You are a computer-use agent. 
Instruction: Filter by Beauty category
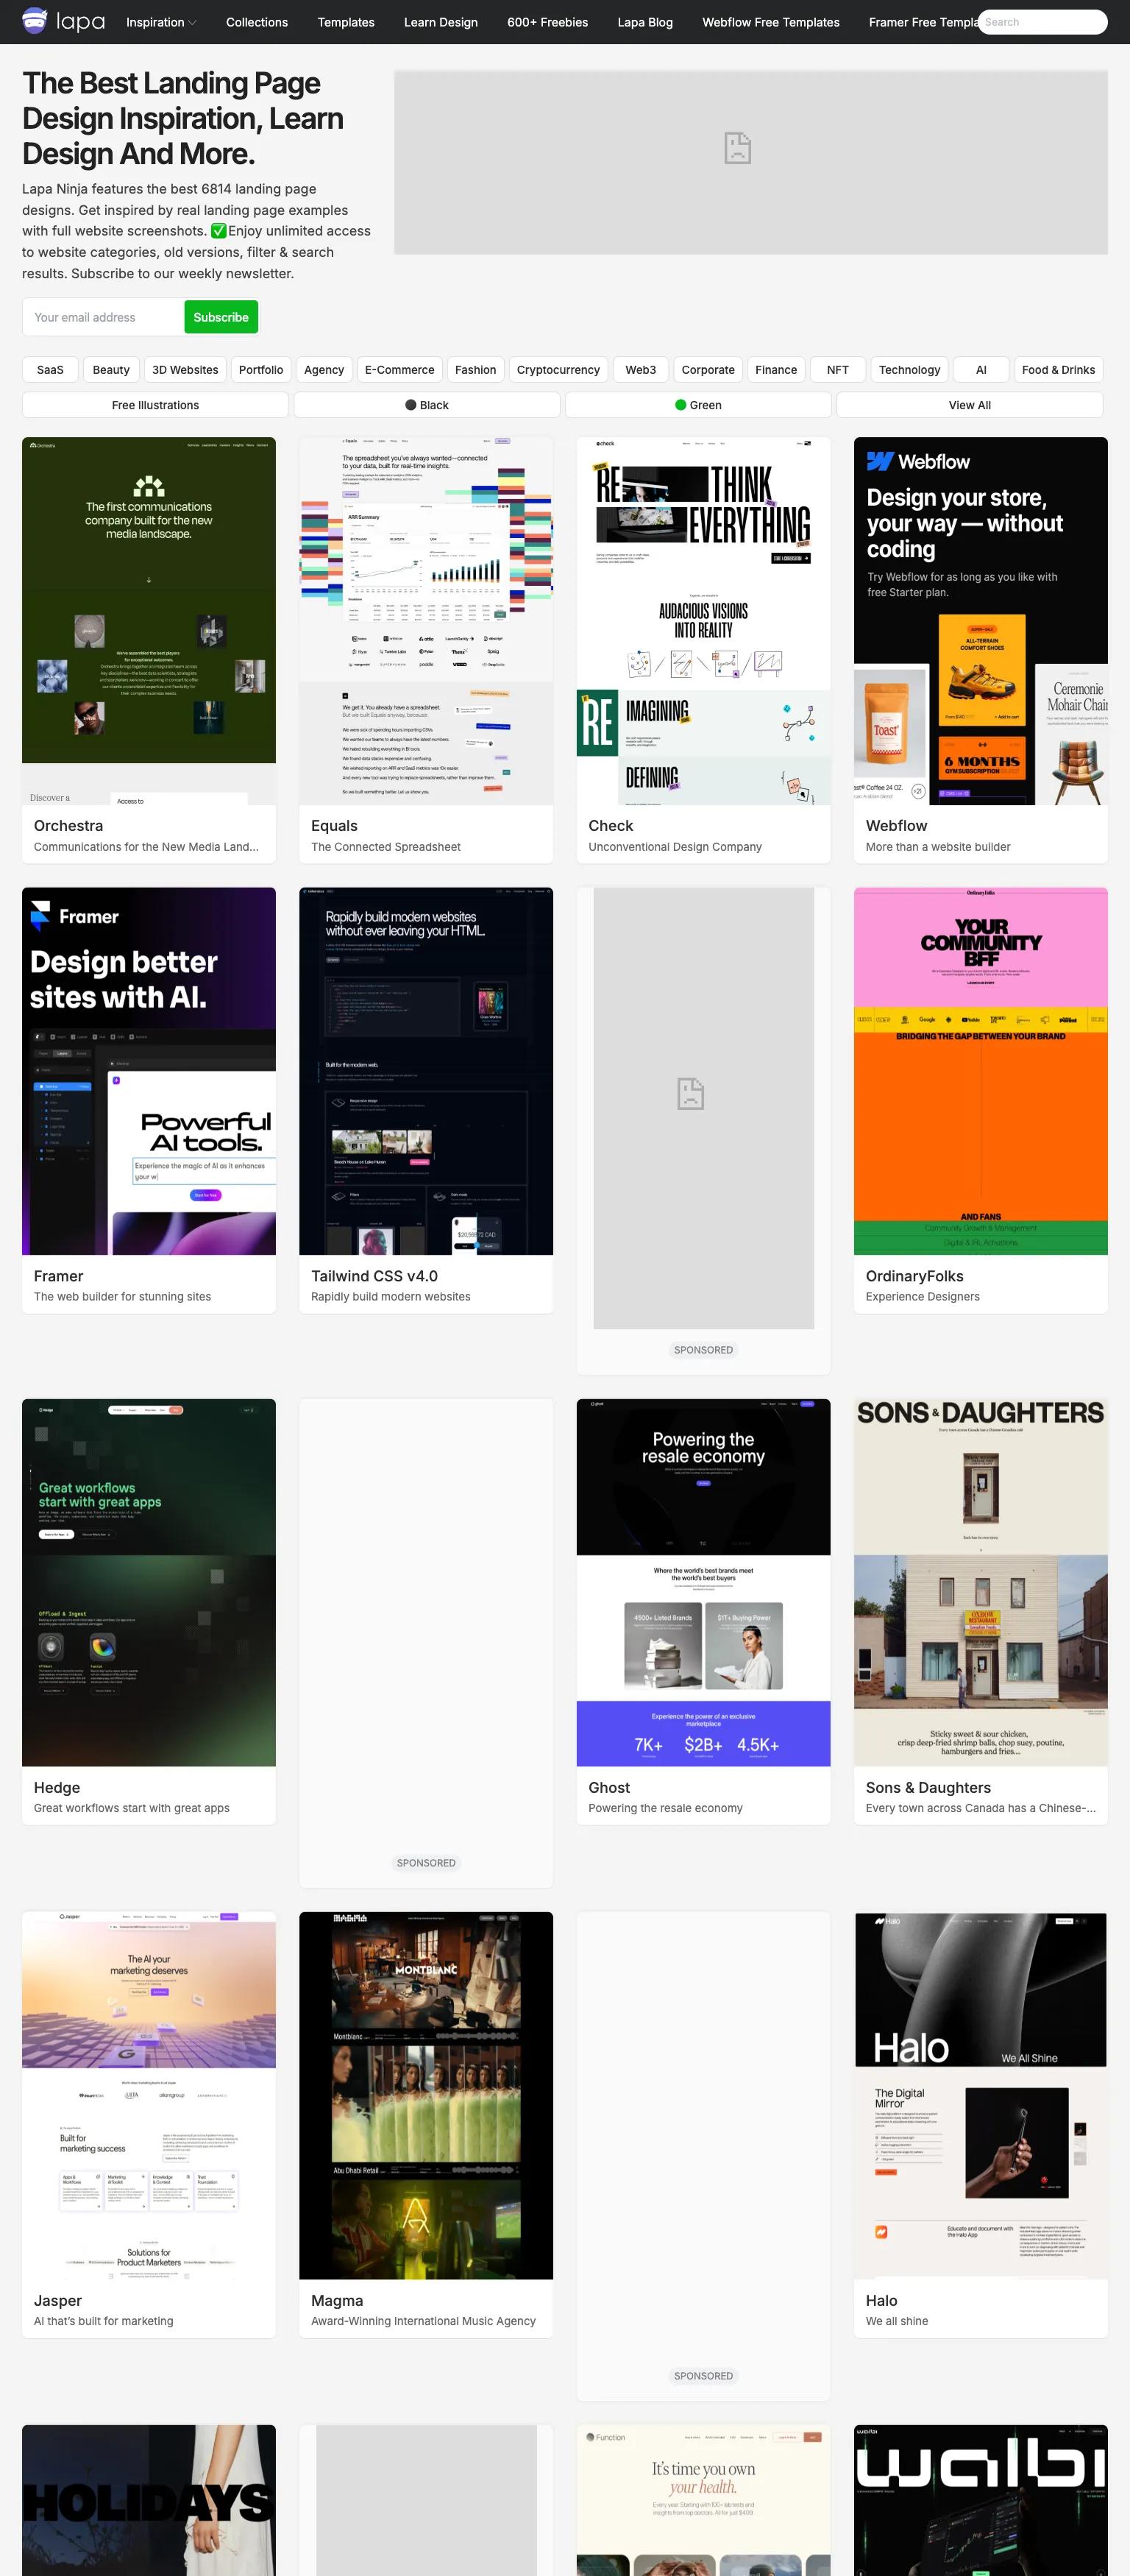[111, 370]
